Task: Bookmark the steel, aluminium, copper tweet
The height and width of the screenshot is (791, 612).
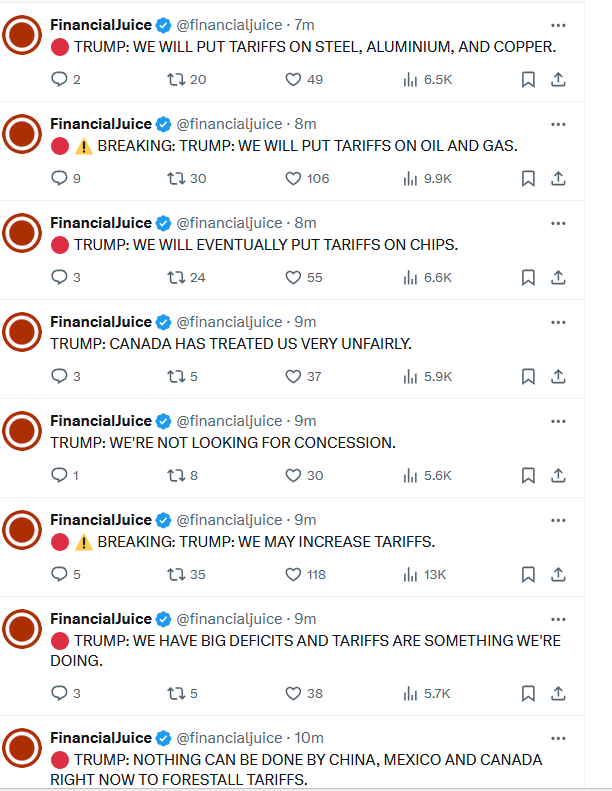Action: tap(528, 79)
